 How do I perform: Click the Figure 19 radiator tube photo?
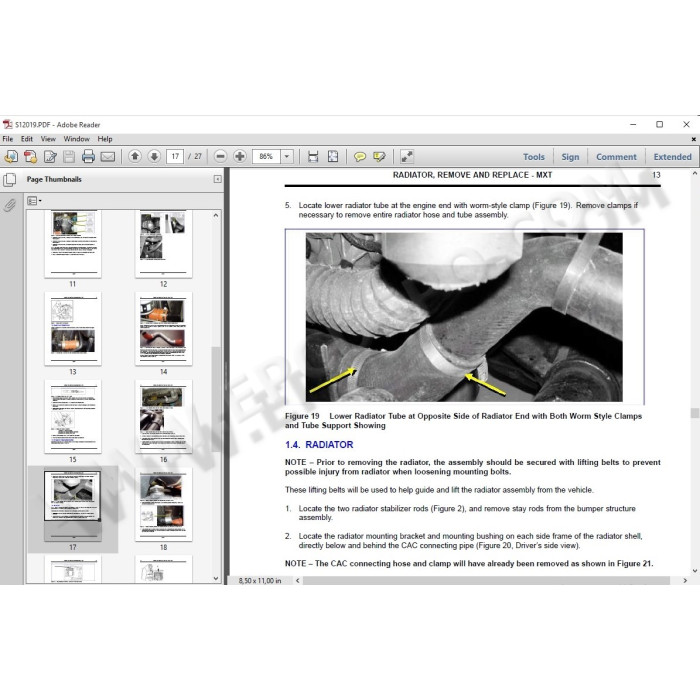click(464, 317)
